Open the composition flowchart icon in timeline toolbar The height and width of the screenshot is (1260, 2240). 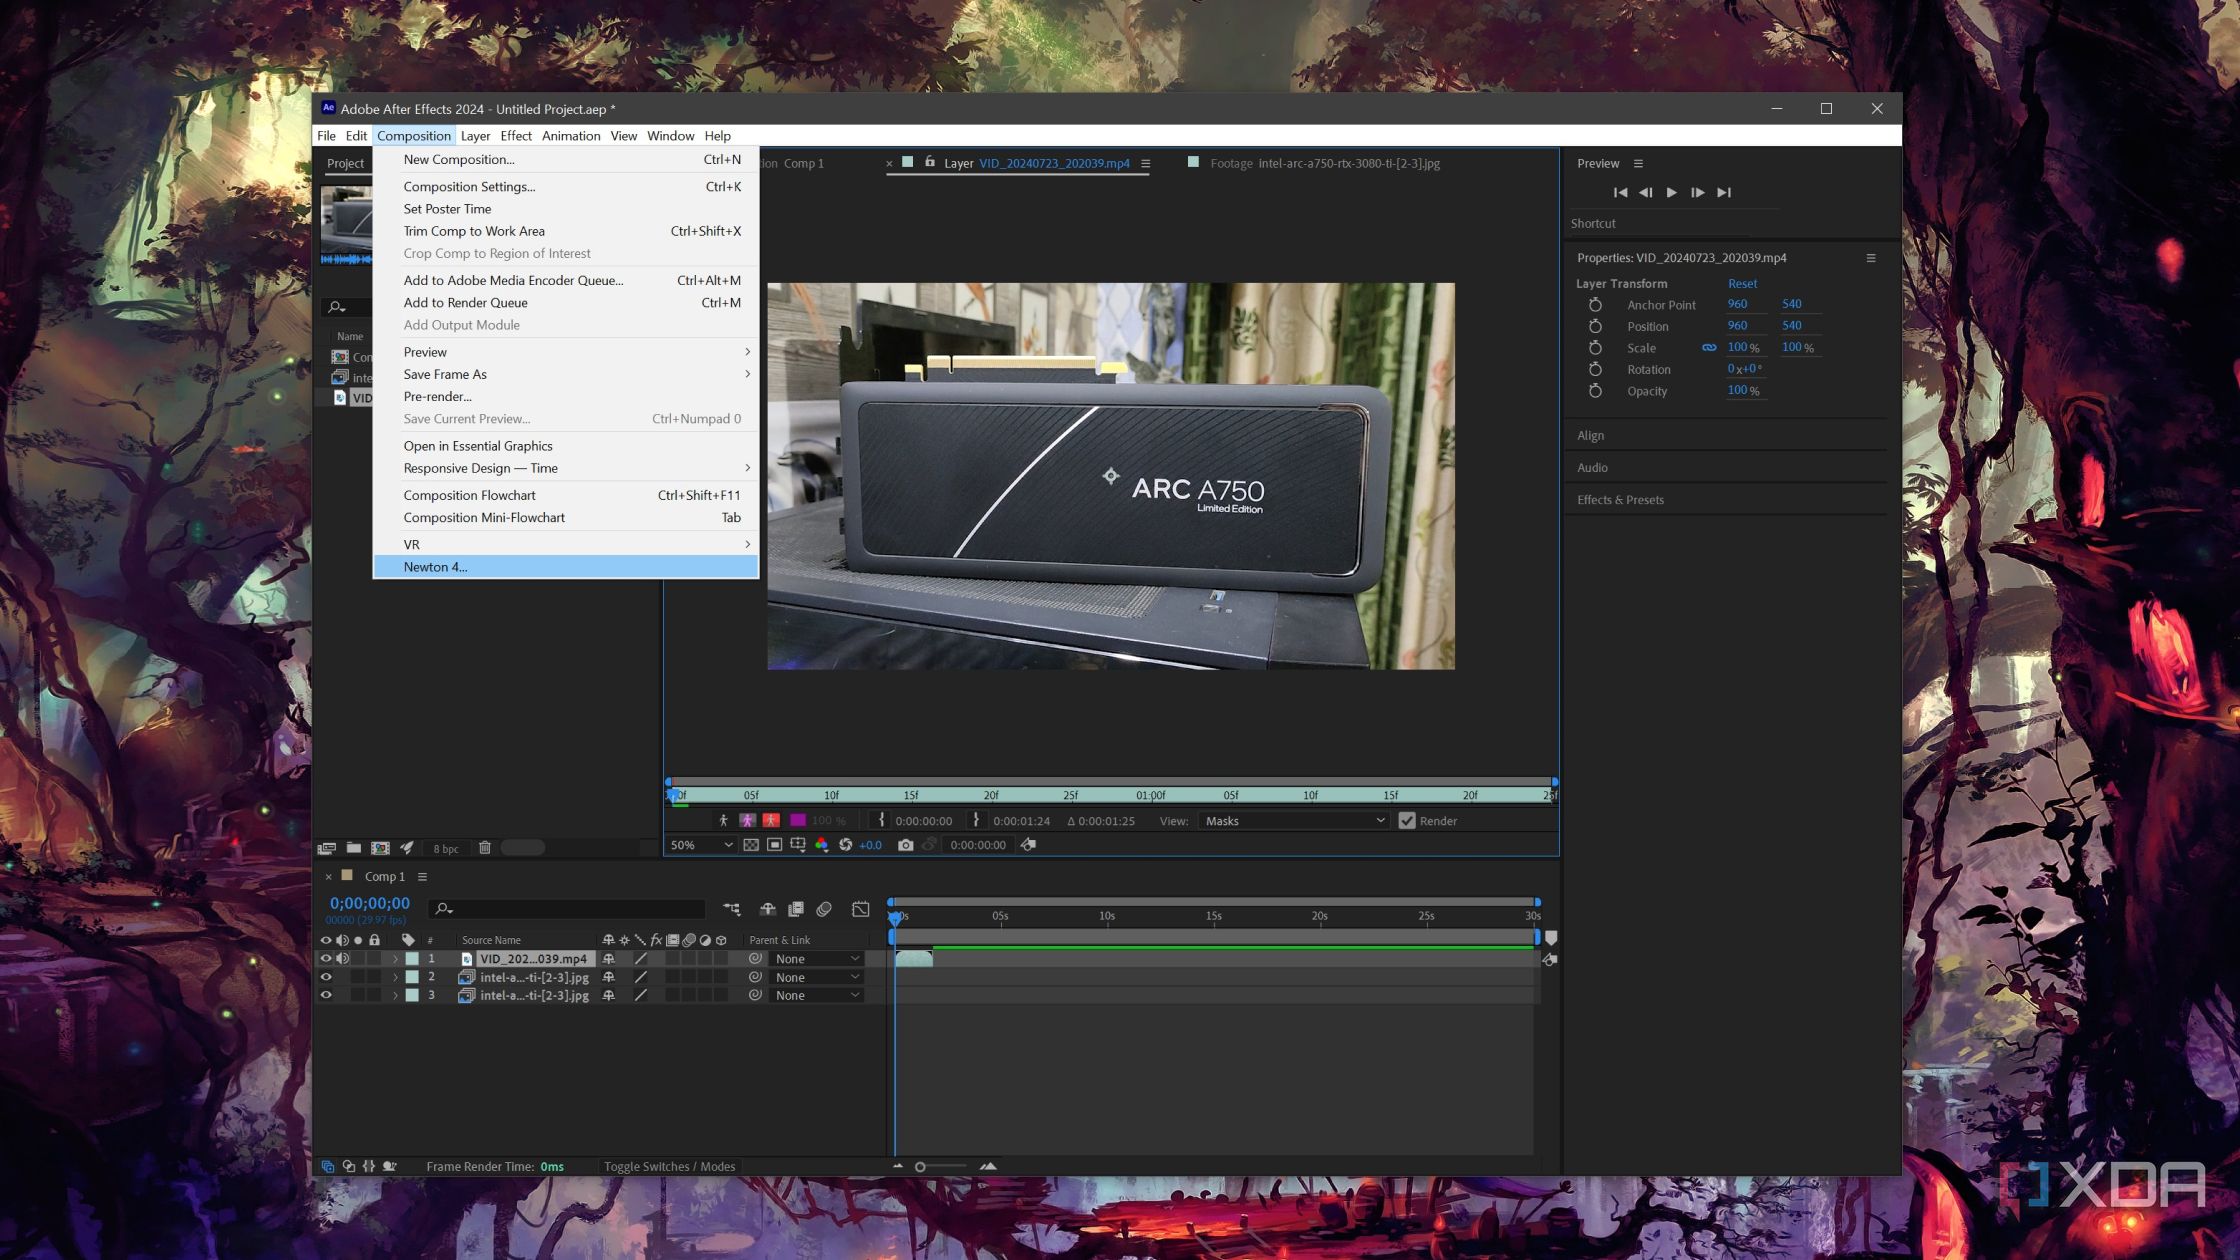[732, 910]
